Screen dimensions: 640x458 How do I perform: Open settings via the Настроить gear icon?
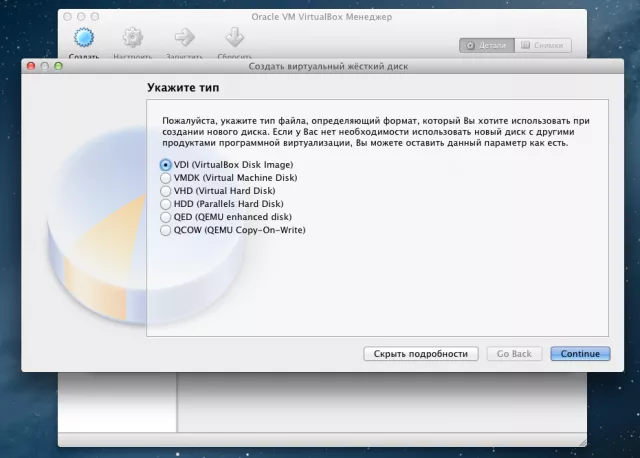point(132,38)
